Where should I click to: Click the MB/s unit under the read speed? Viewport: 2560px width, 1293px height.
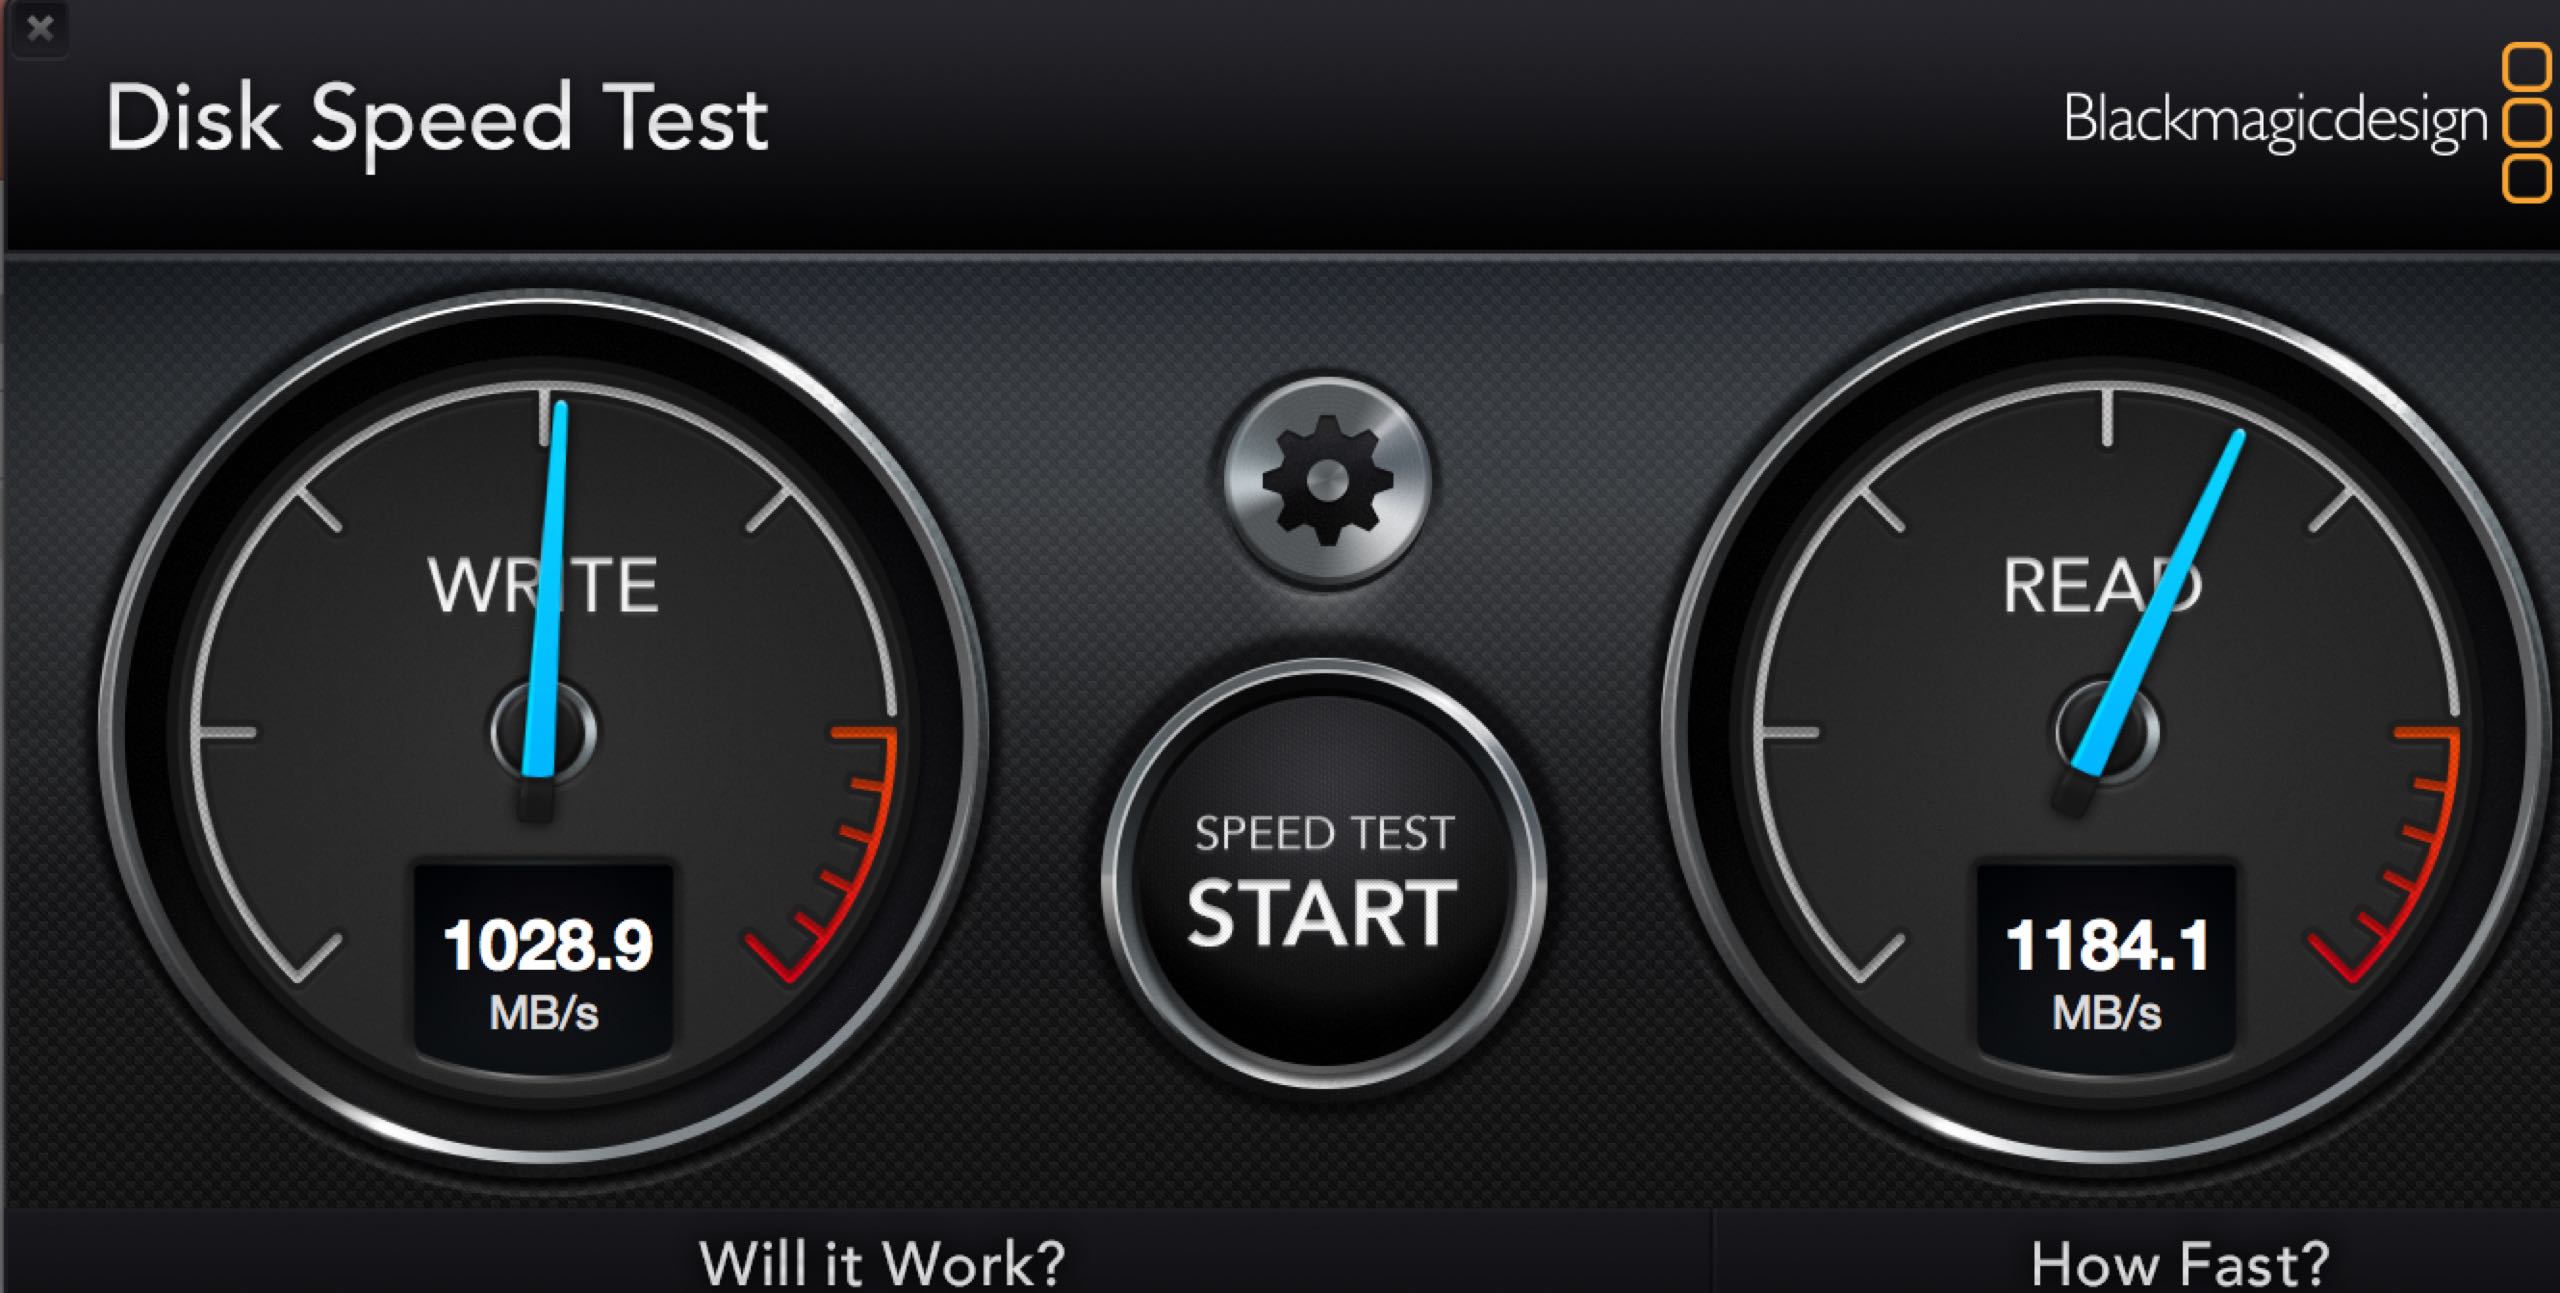[x=2107, y=1013]
